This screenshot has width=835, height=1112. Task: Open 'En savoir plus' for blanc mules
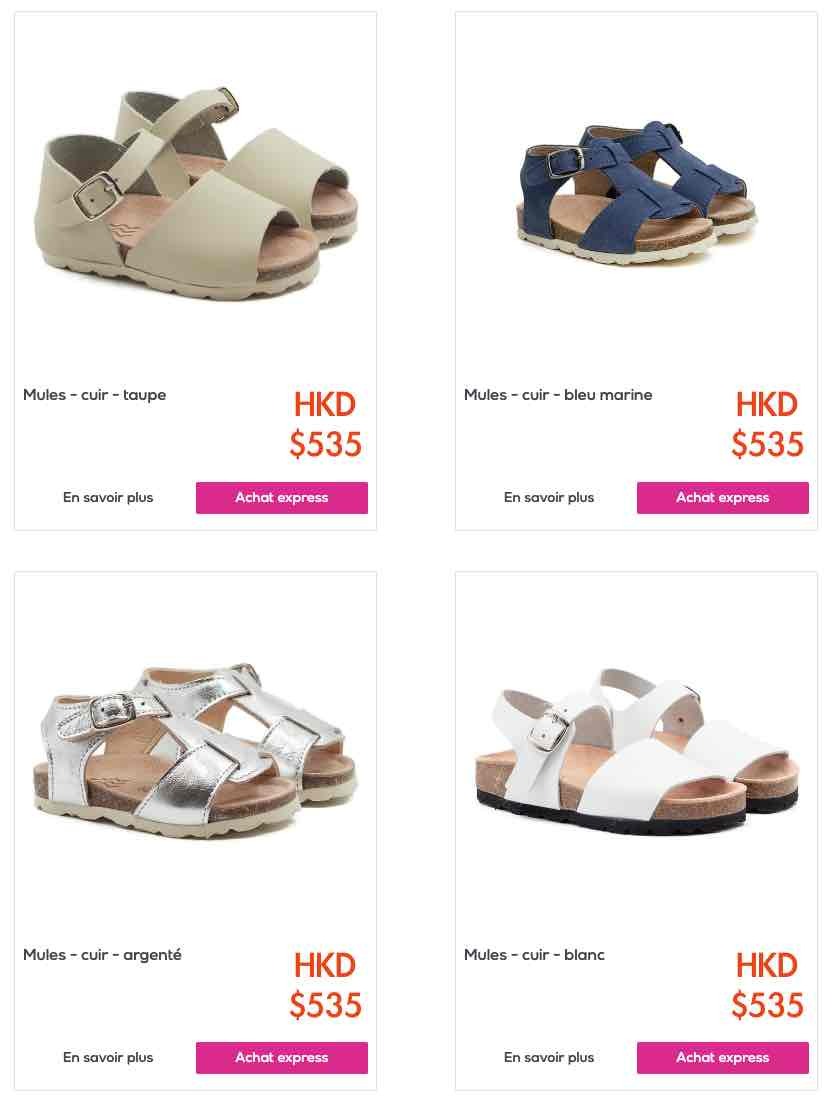[x=549, y=1057]
